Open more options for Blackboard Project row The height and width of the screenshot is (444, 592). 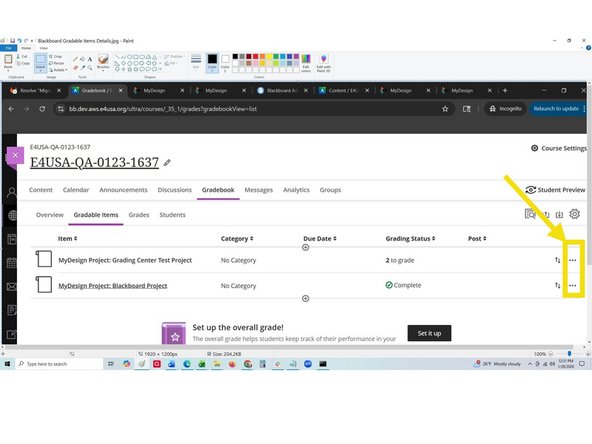(572, 285)
